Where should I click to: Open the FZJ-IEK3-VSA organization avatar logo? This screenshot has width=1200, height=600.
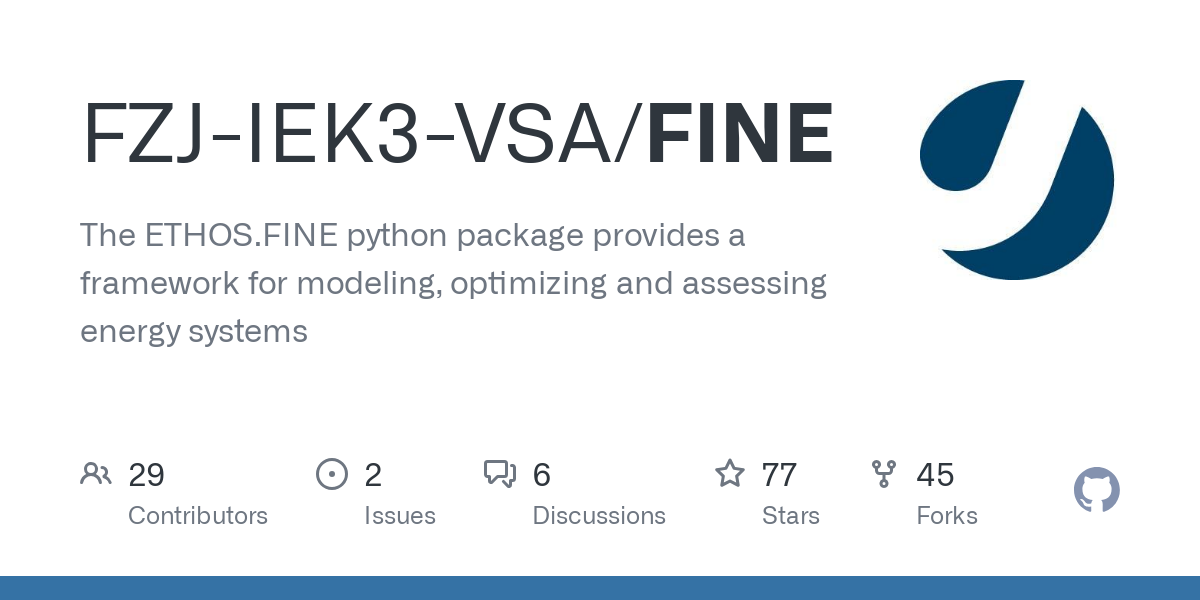click(x=1016, y=178)
